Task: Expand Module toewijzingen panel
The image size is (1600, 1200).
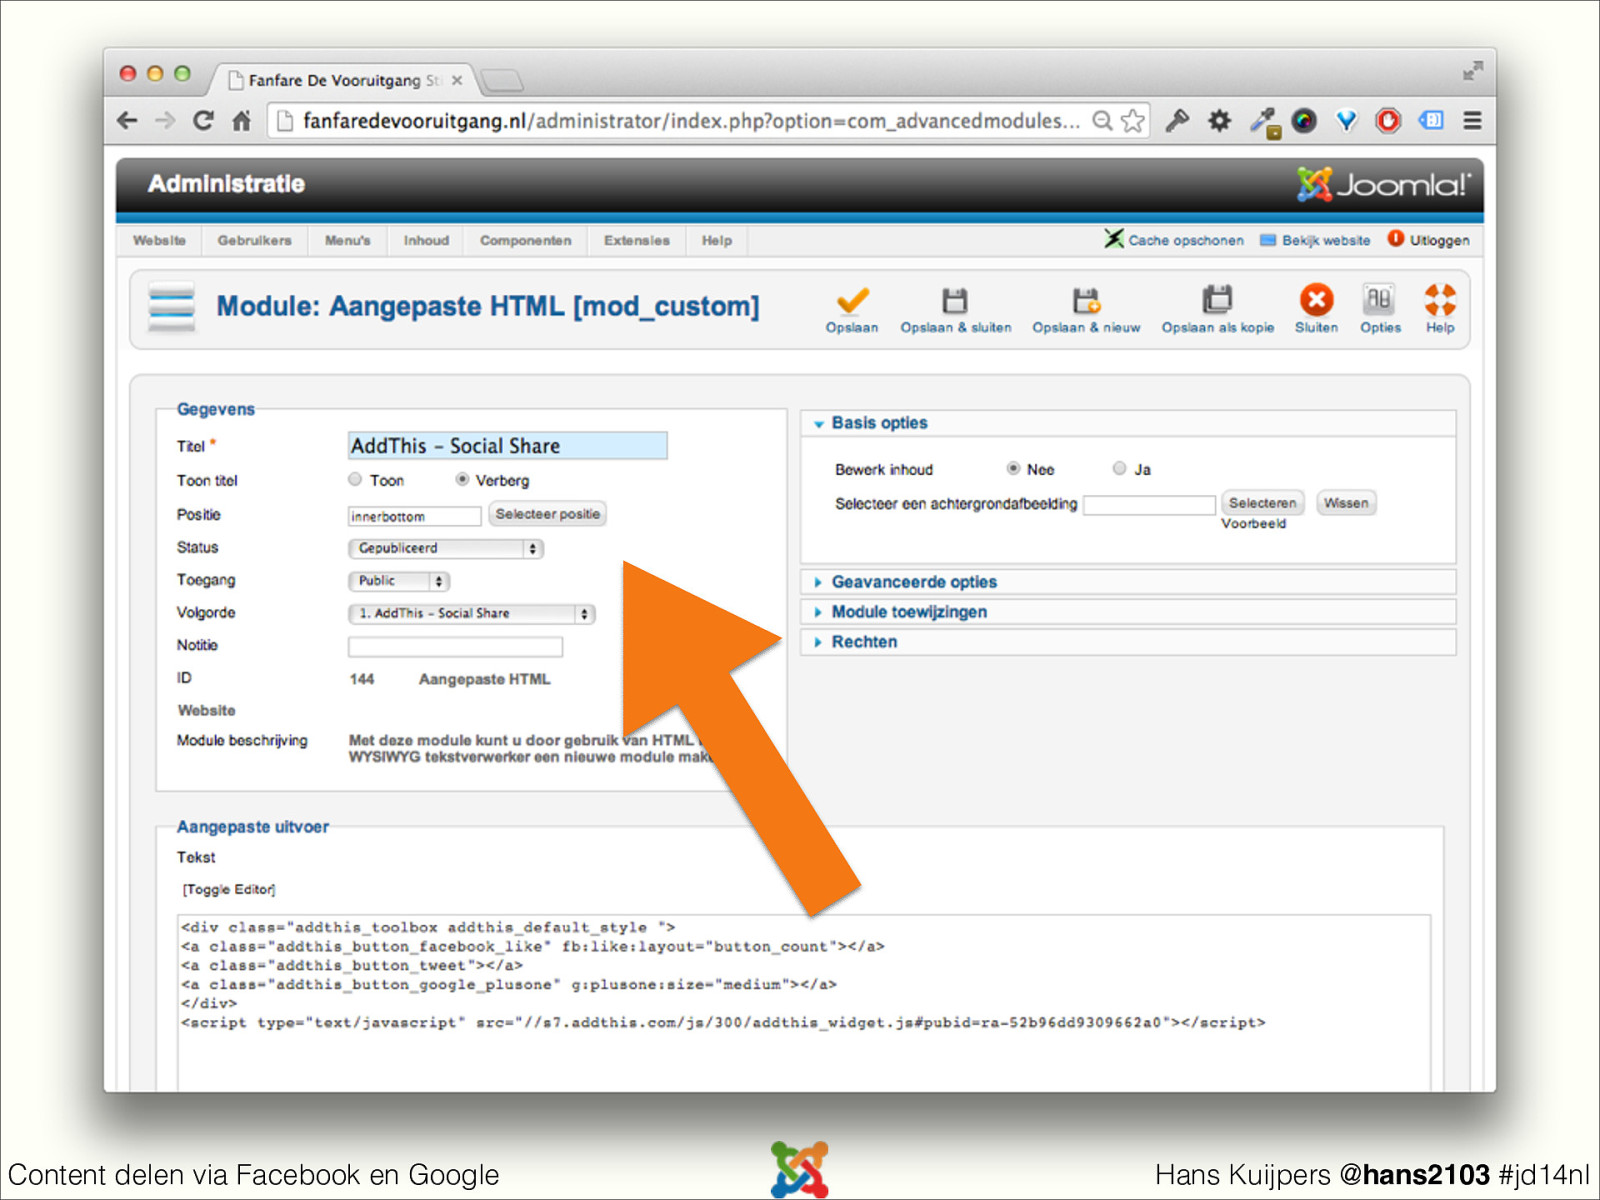Action: click(x=1128, y=612)
